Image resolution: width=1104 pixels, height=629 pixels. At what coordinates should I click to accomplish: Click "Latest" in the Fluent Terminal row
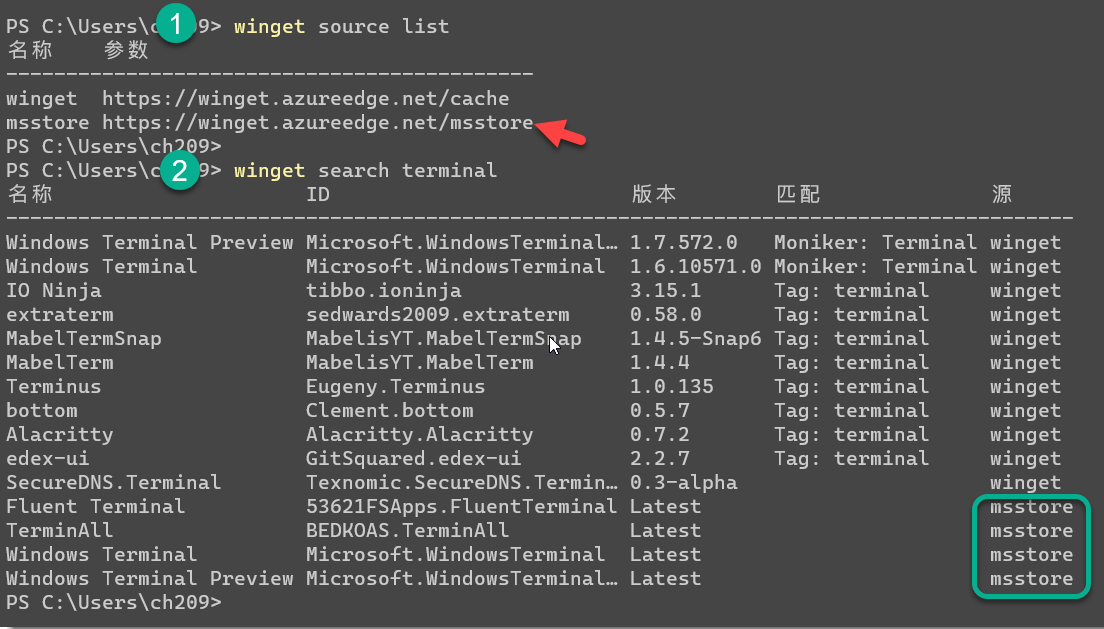click(665, 506)
